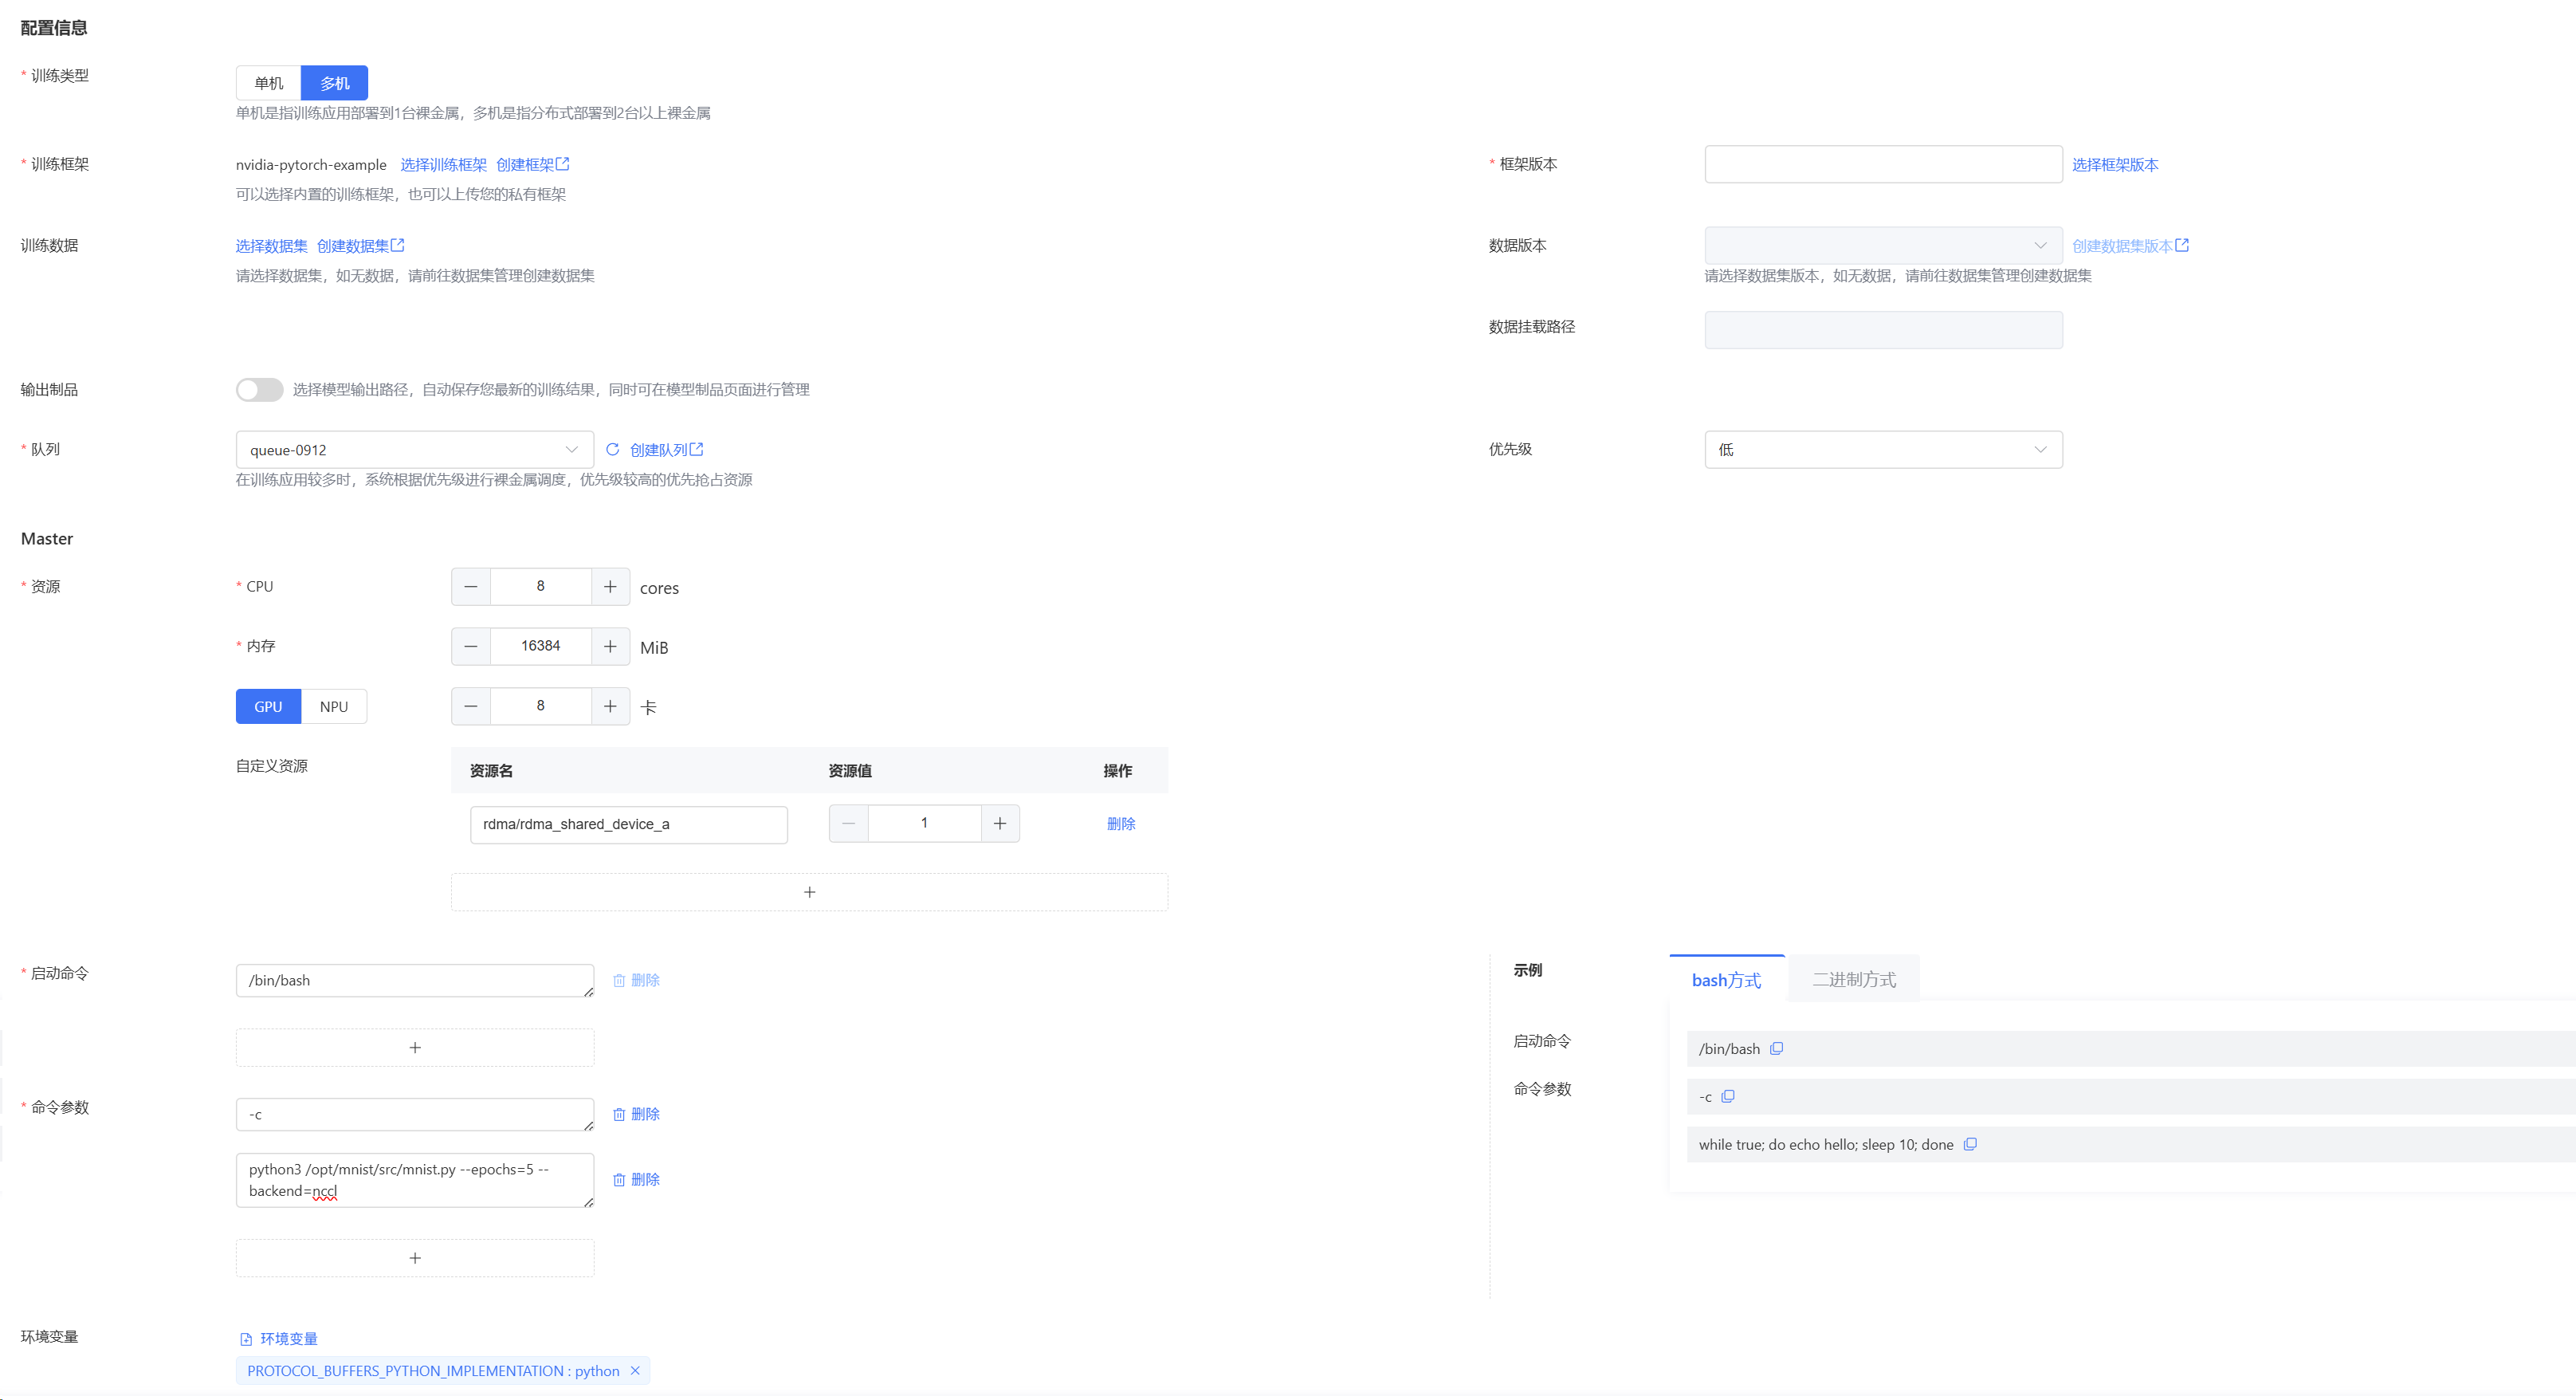Switch to 二进制方式 example tab
The width and height of the screenshot is (2576, 1400).
[1853, 980]
